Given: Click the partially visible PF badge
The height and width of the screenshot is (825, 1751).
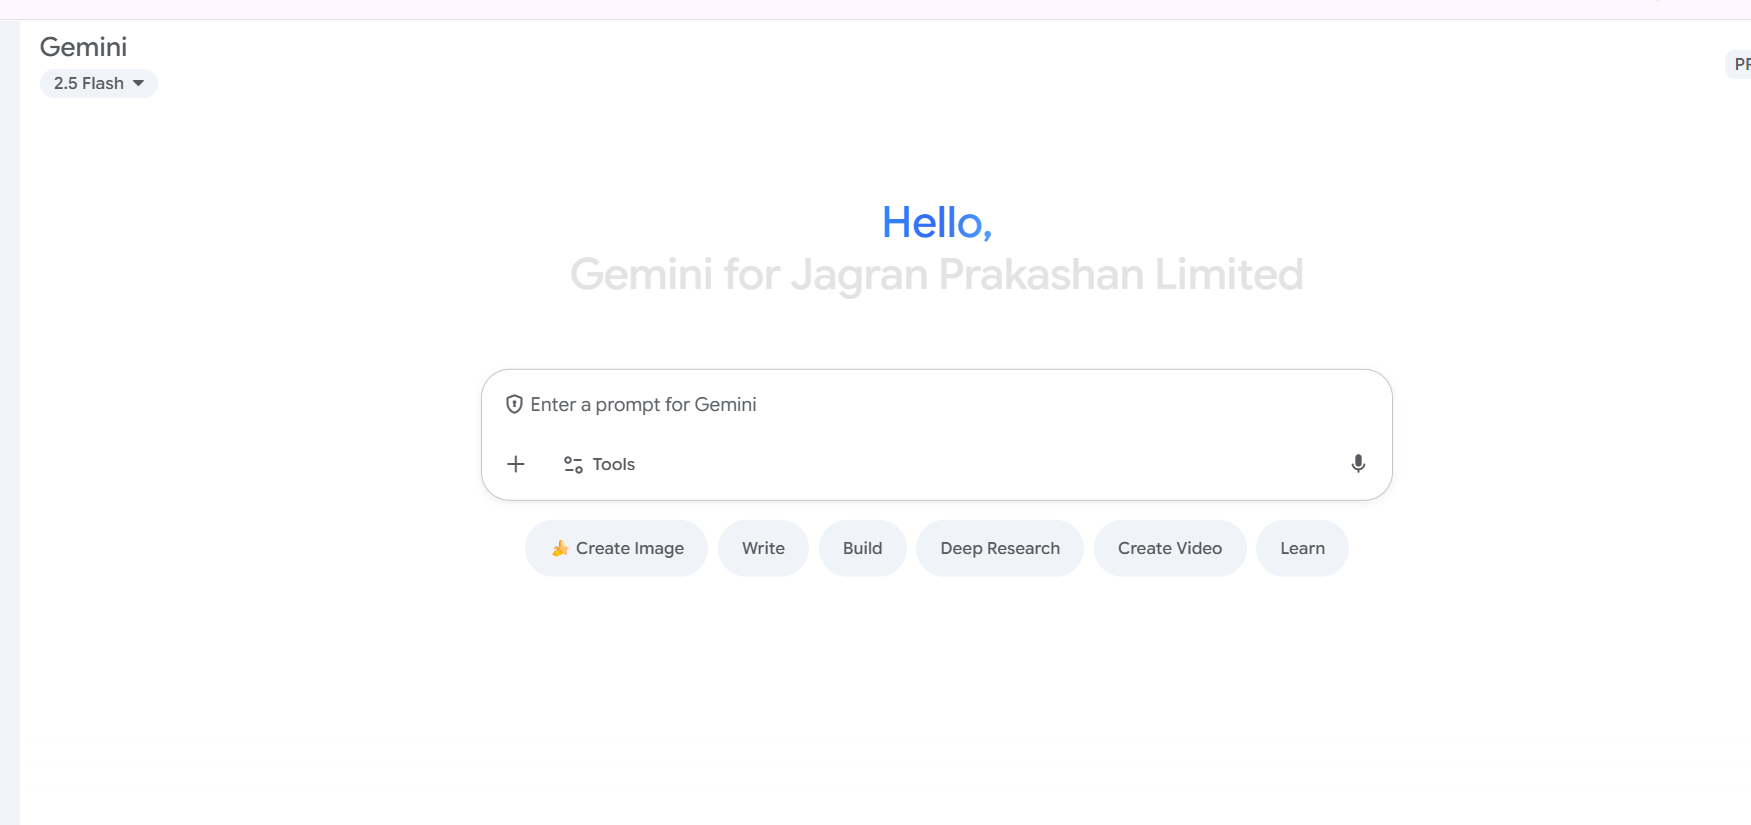Looking at the screenshot, I should 1740,65.
